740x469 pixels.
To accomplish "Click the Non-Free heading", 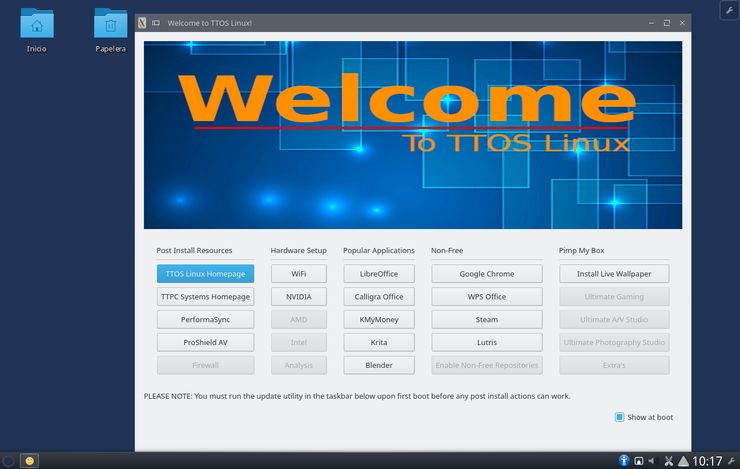I will pyautogui.click(x=447, y=251).
